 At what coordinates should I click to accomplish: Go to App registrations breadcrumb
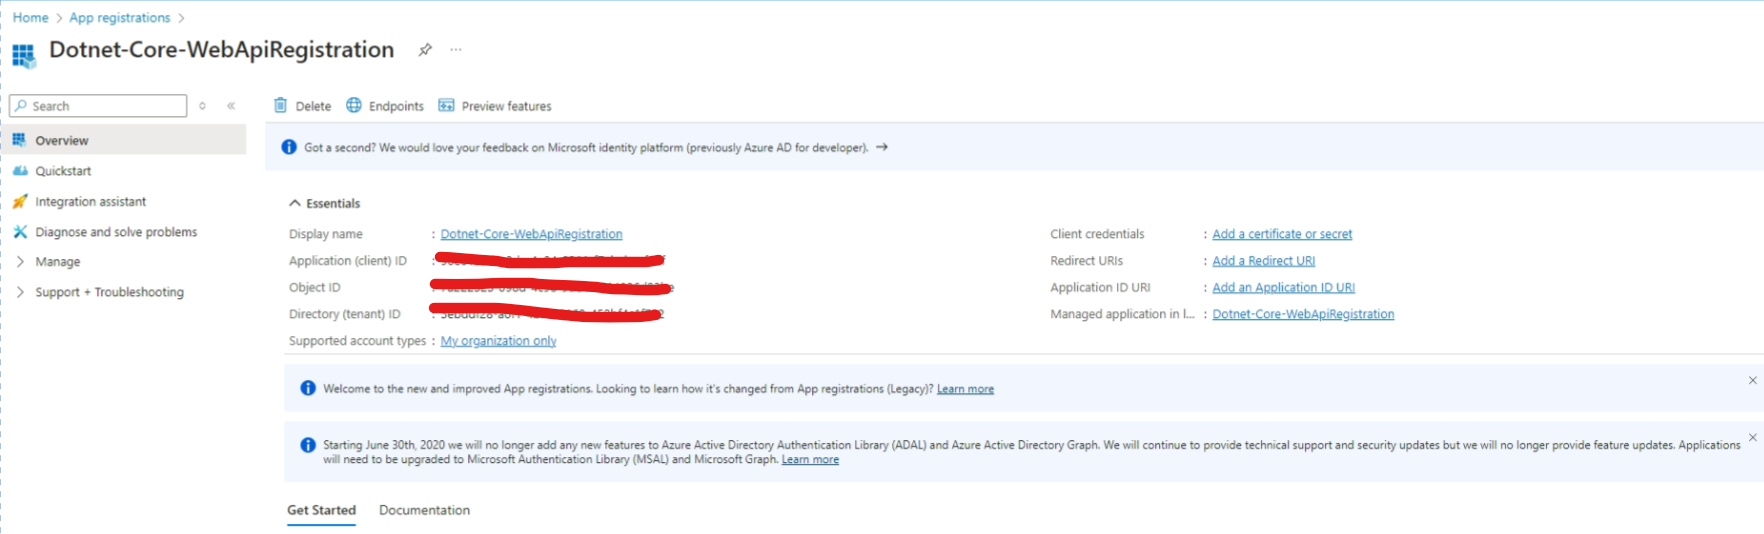pyautogui.click(x=120, y=18)
